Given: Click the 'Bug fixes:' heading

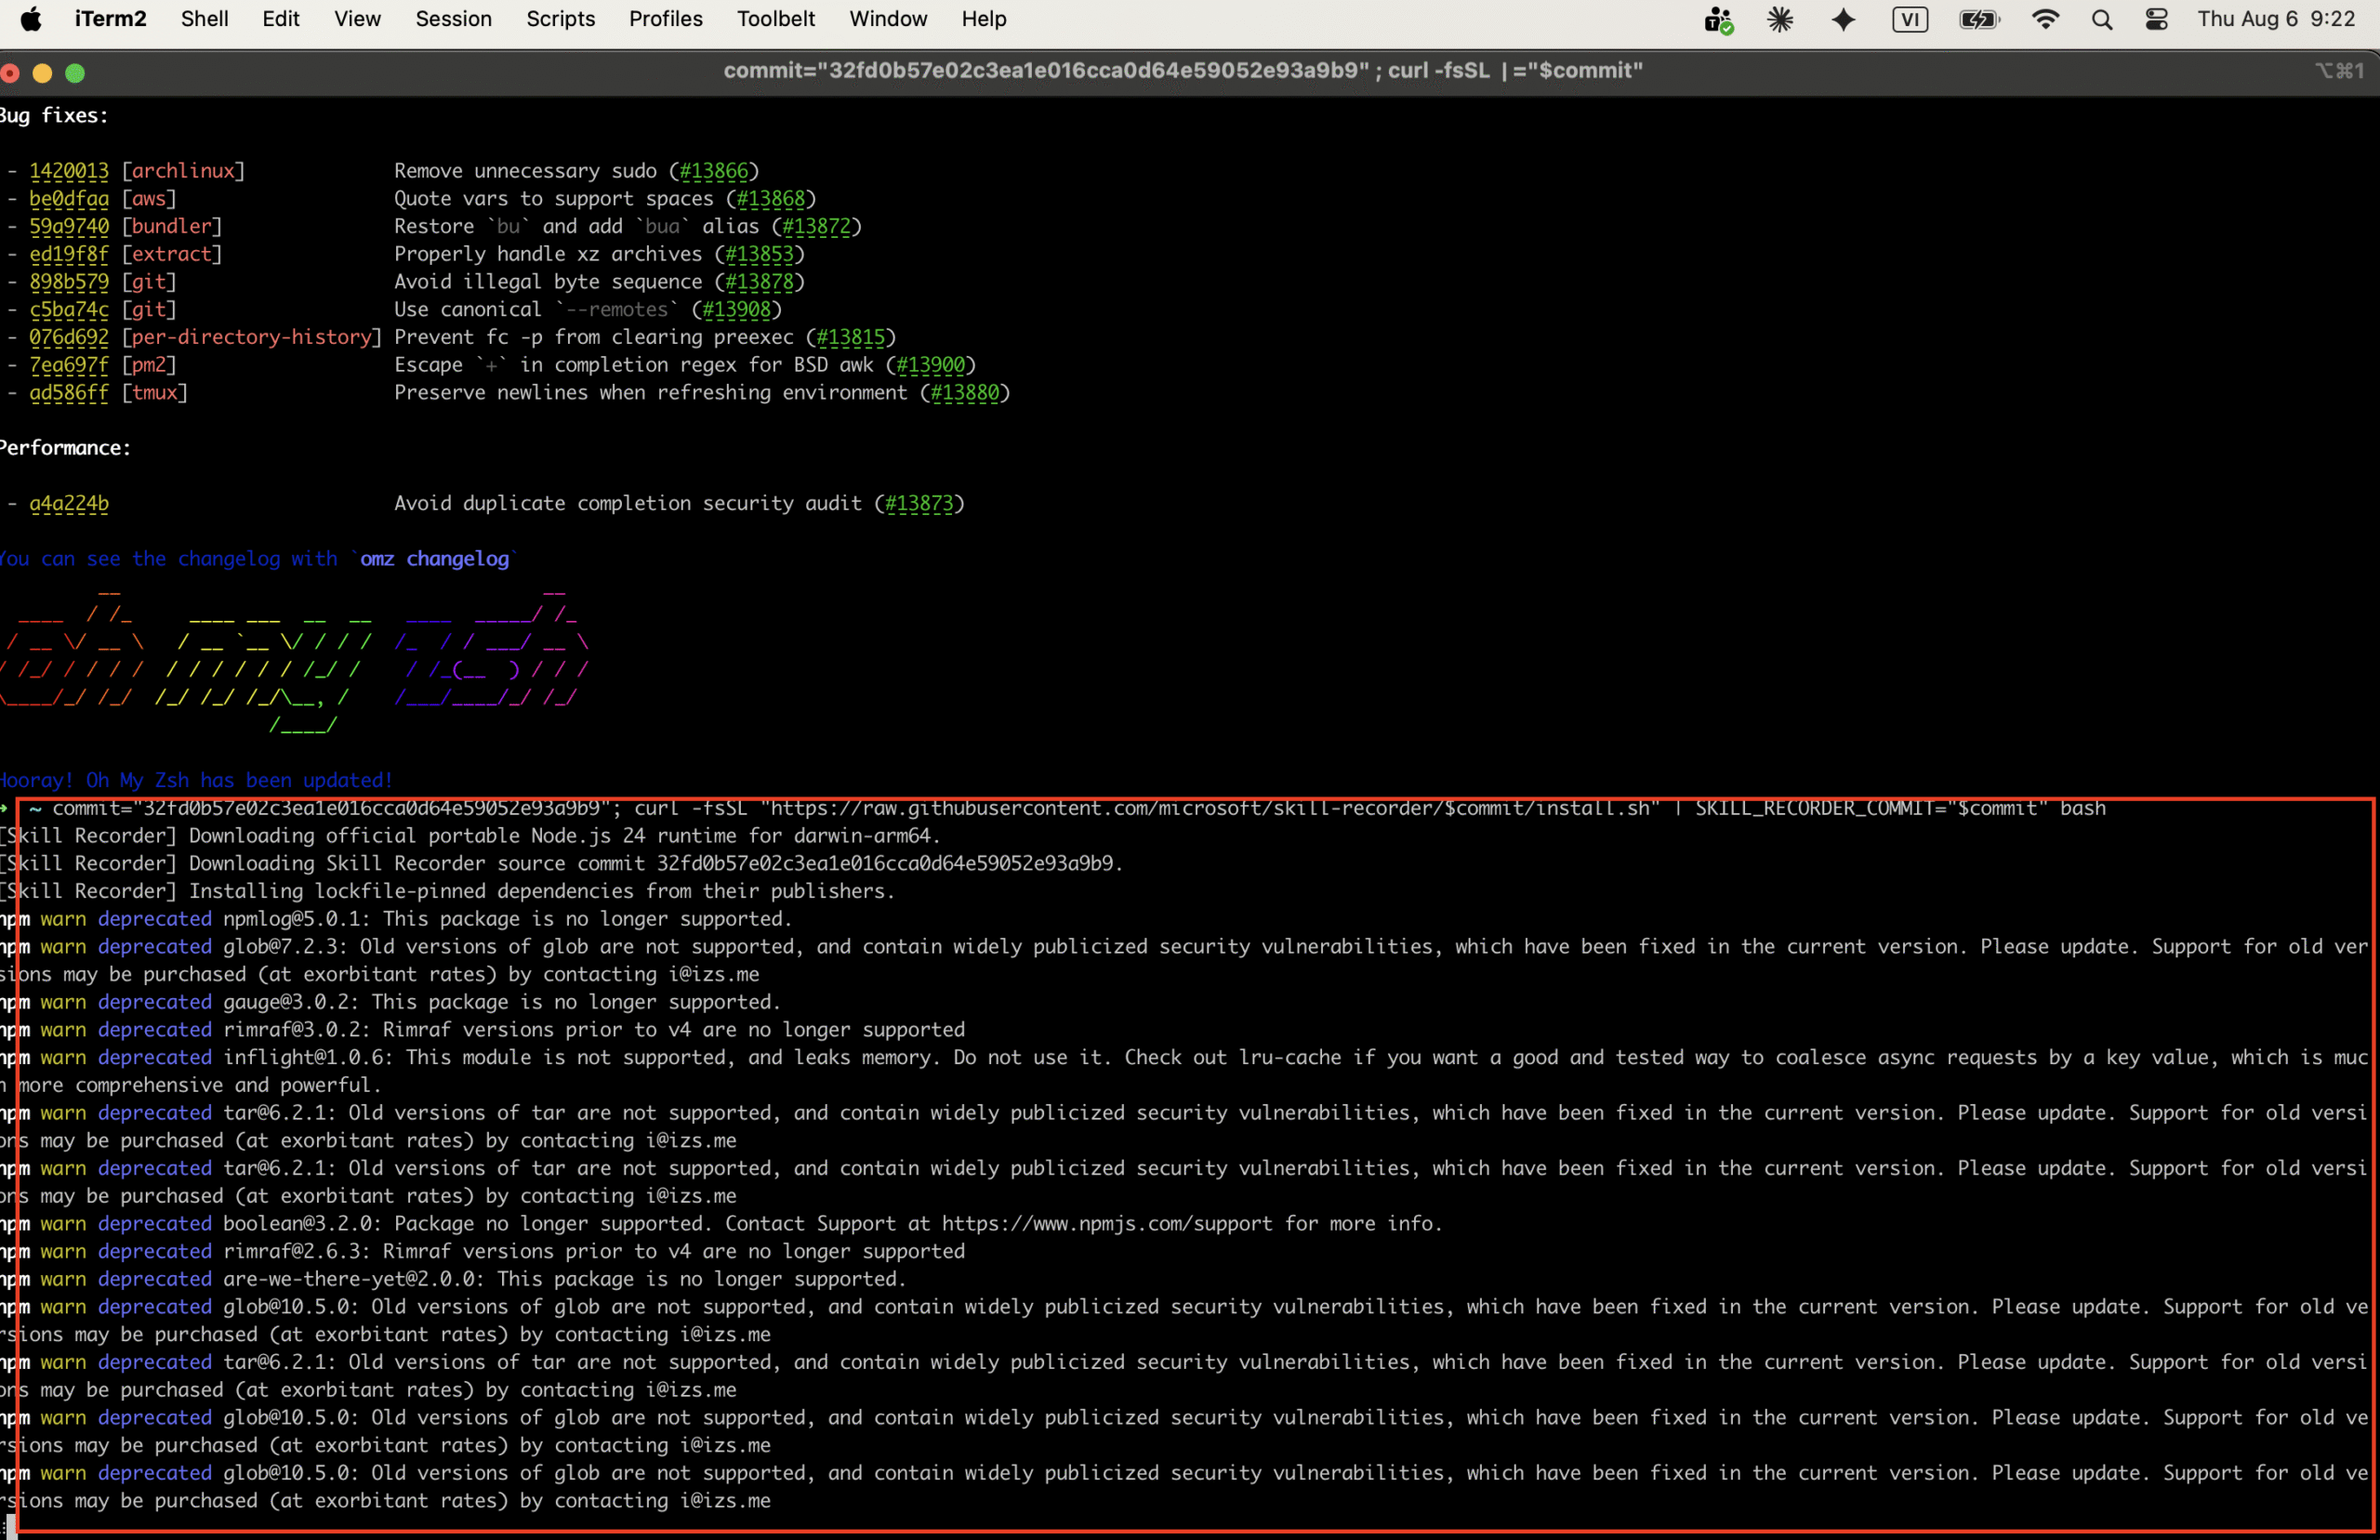Looking at the screenshot, I should (x=54, y=116).
